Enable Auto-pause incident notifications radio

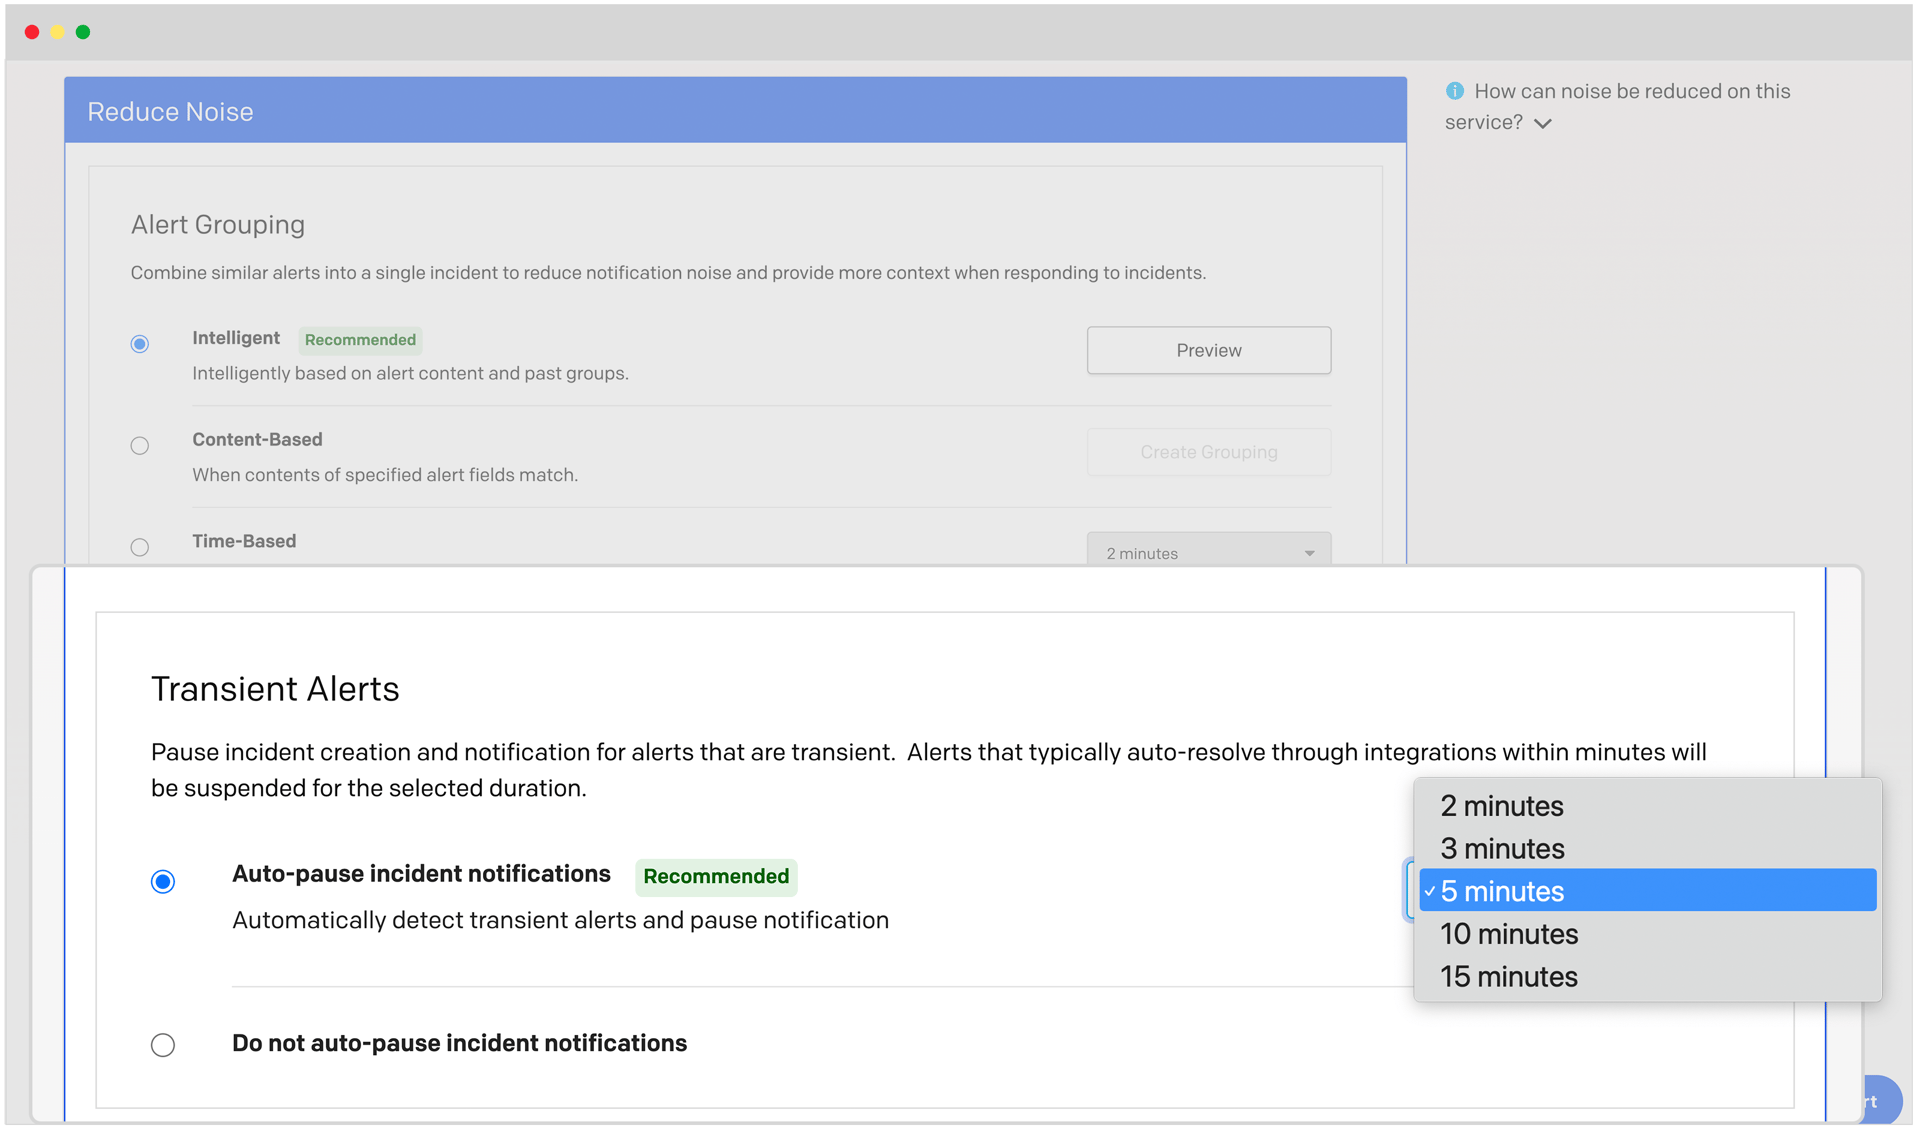pyautogui.click(x=163, y=881)
